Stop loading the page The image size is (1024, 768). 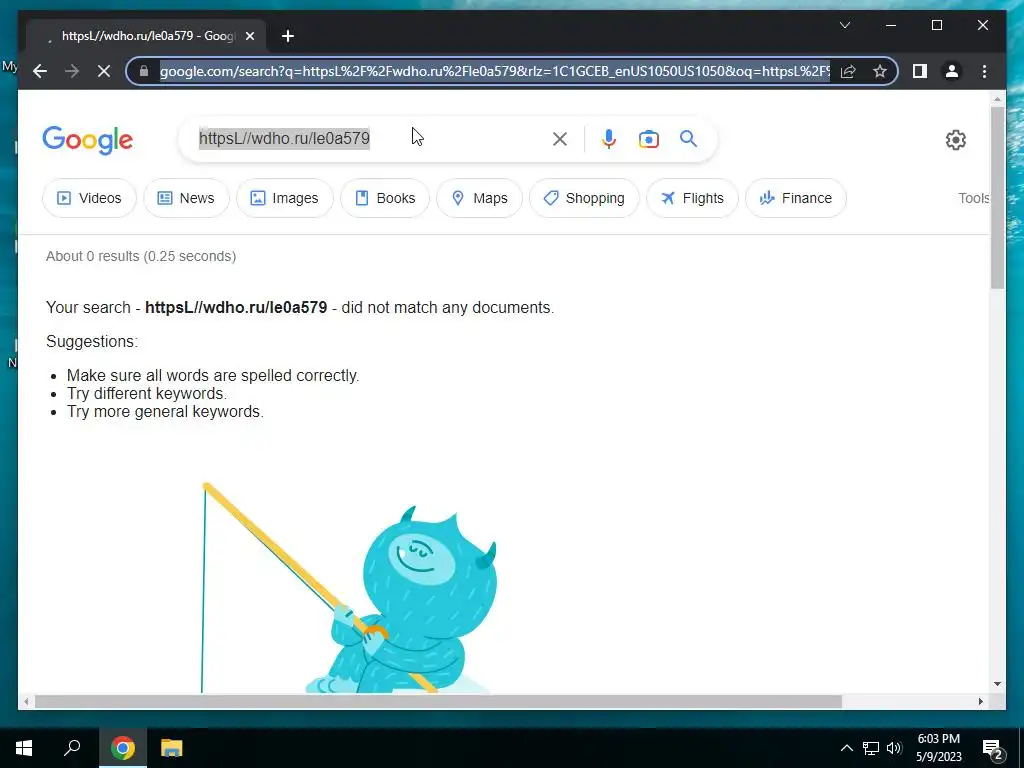(103, 71)
